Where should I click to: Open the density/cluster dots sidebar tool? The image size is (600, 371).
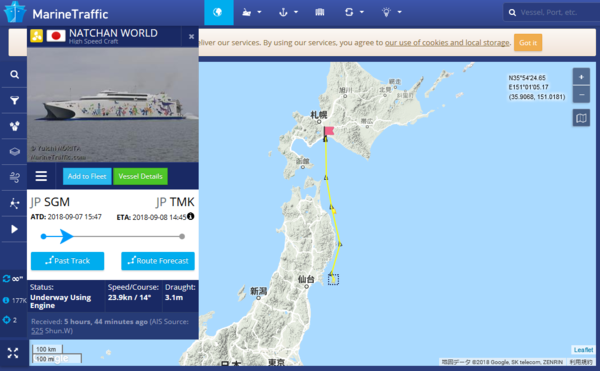(14, 126)
